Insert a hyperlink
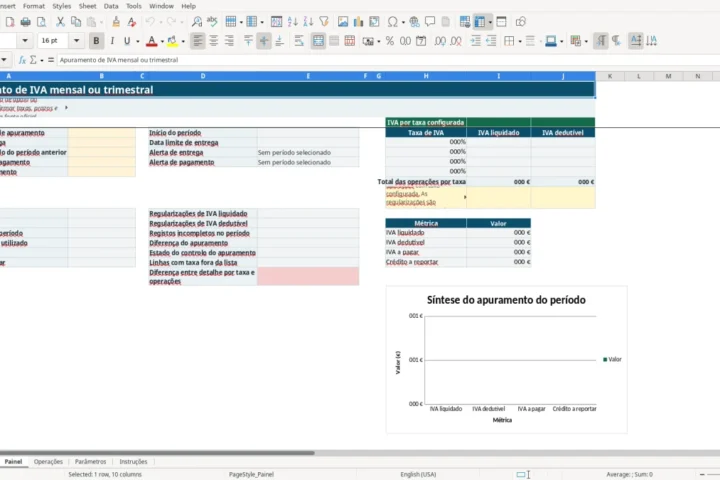Image resolution: width=720 pixels, height=480 pixels. click(414, 22)
